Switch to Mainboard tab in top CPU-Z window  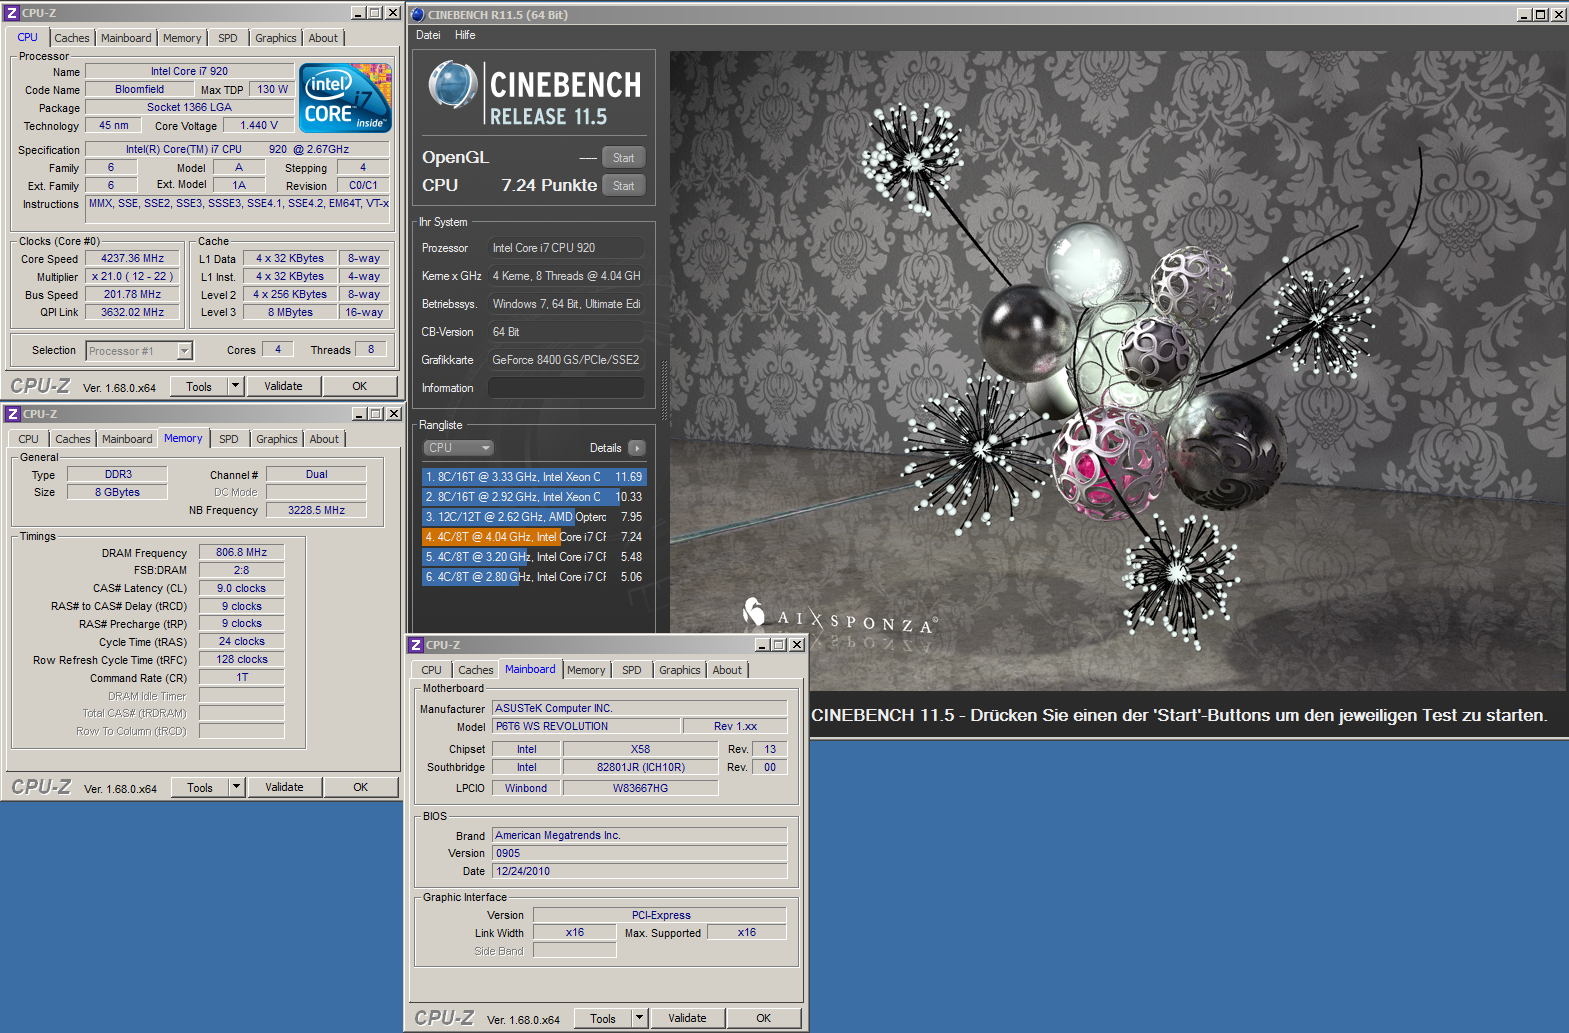[x=126, y=38]
